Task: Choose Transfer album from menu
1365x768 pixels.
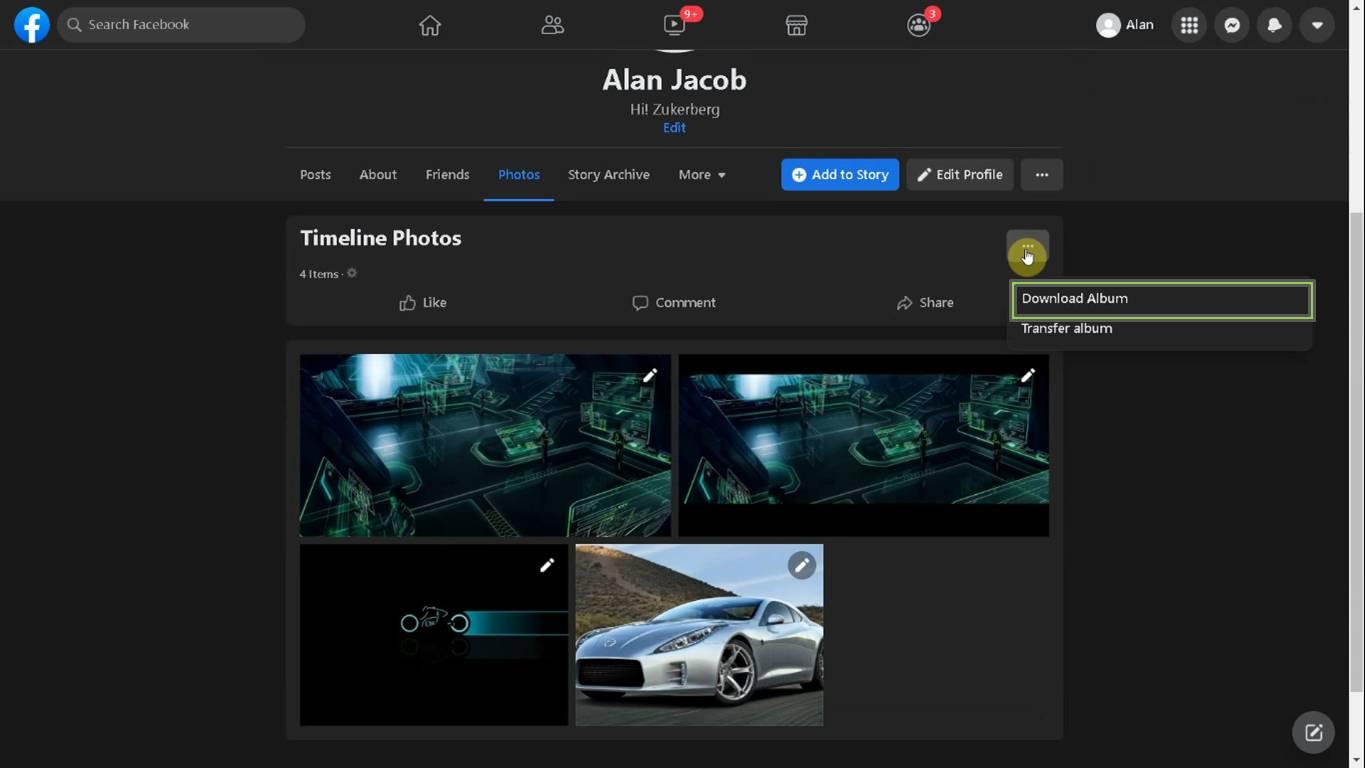Action: (1162, 329)
